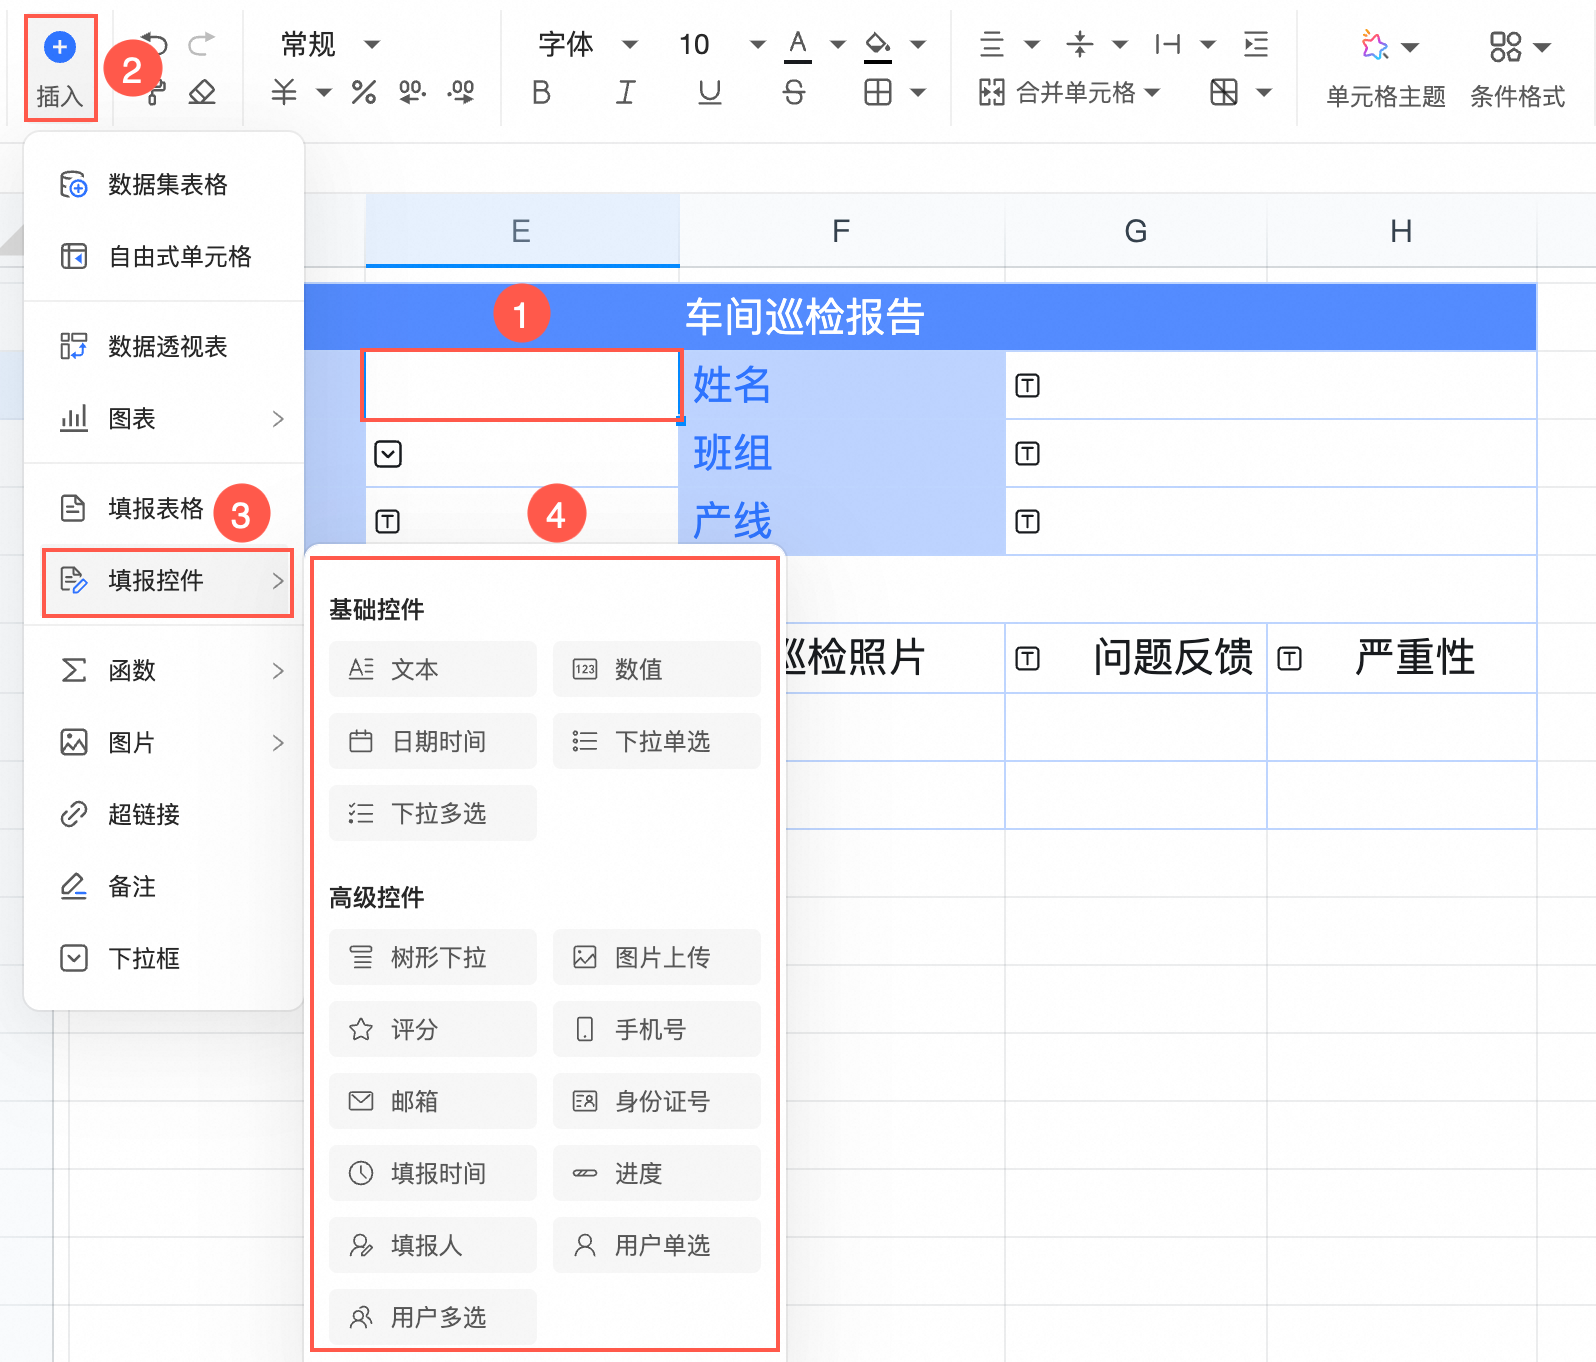Insert the 日期时间 date-time control

tap(433, 741)
